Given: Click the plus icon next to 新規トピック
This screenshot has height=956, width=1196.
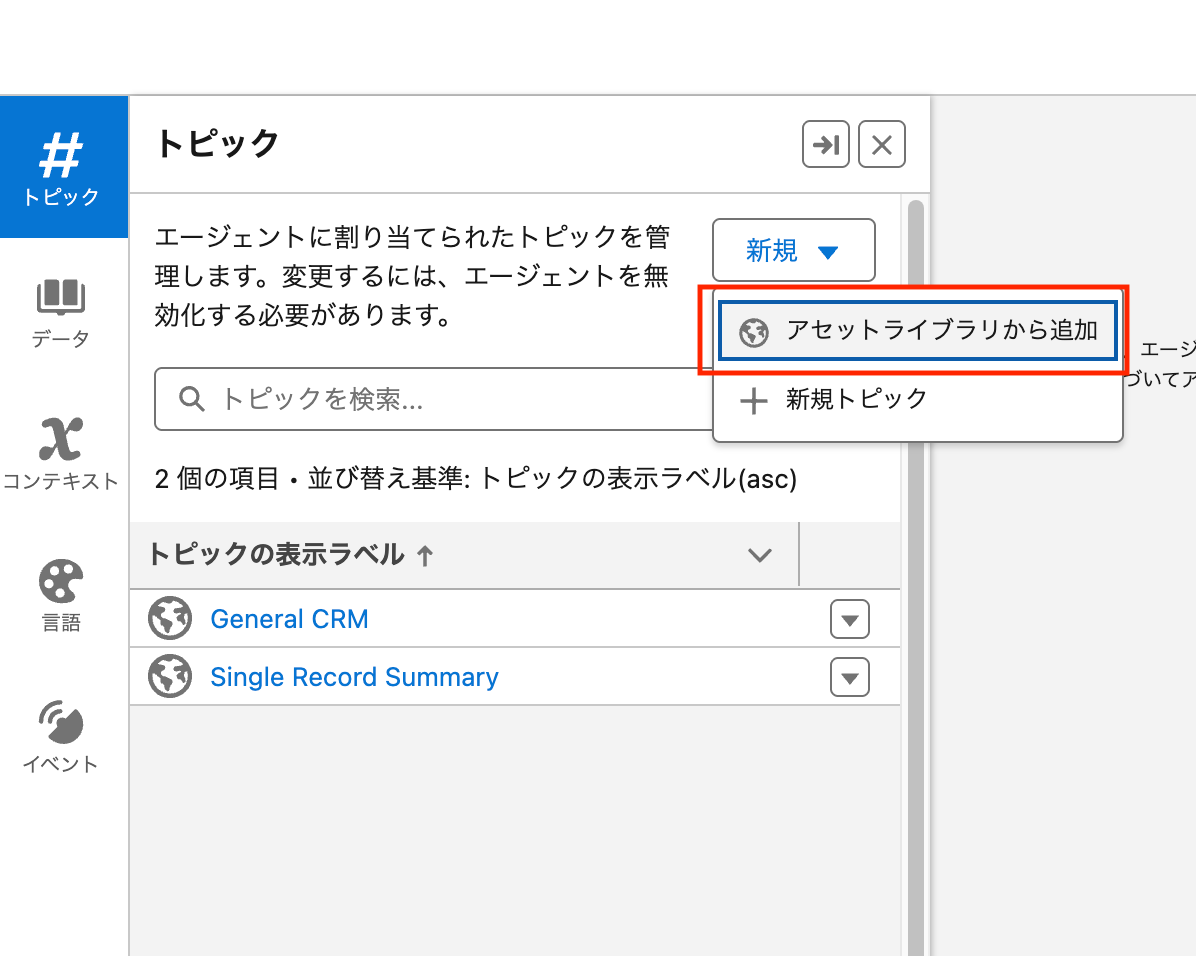Looking at the screenshot, I should [x=752, y=401].
